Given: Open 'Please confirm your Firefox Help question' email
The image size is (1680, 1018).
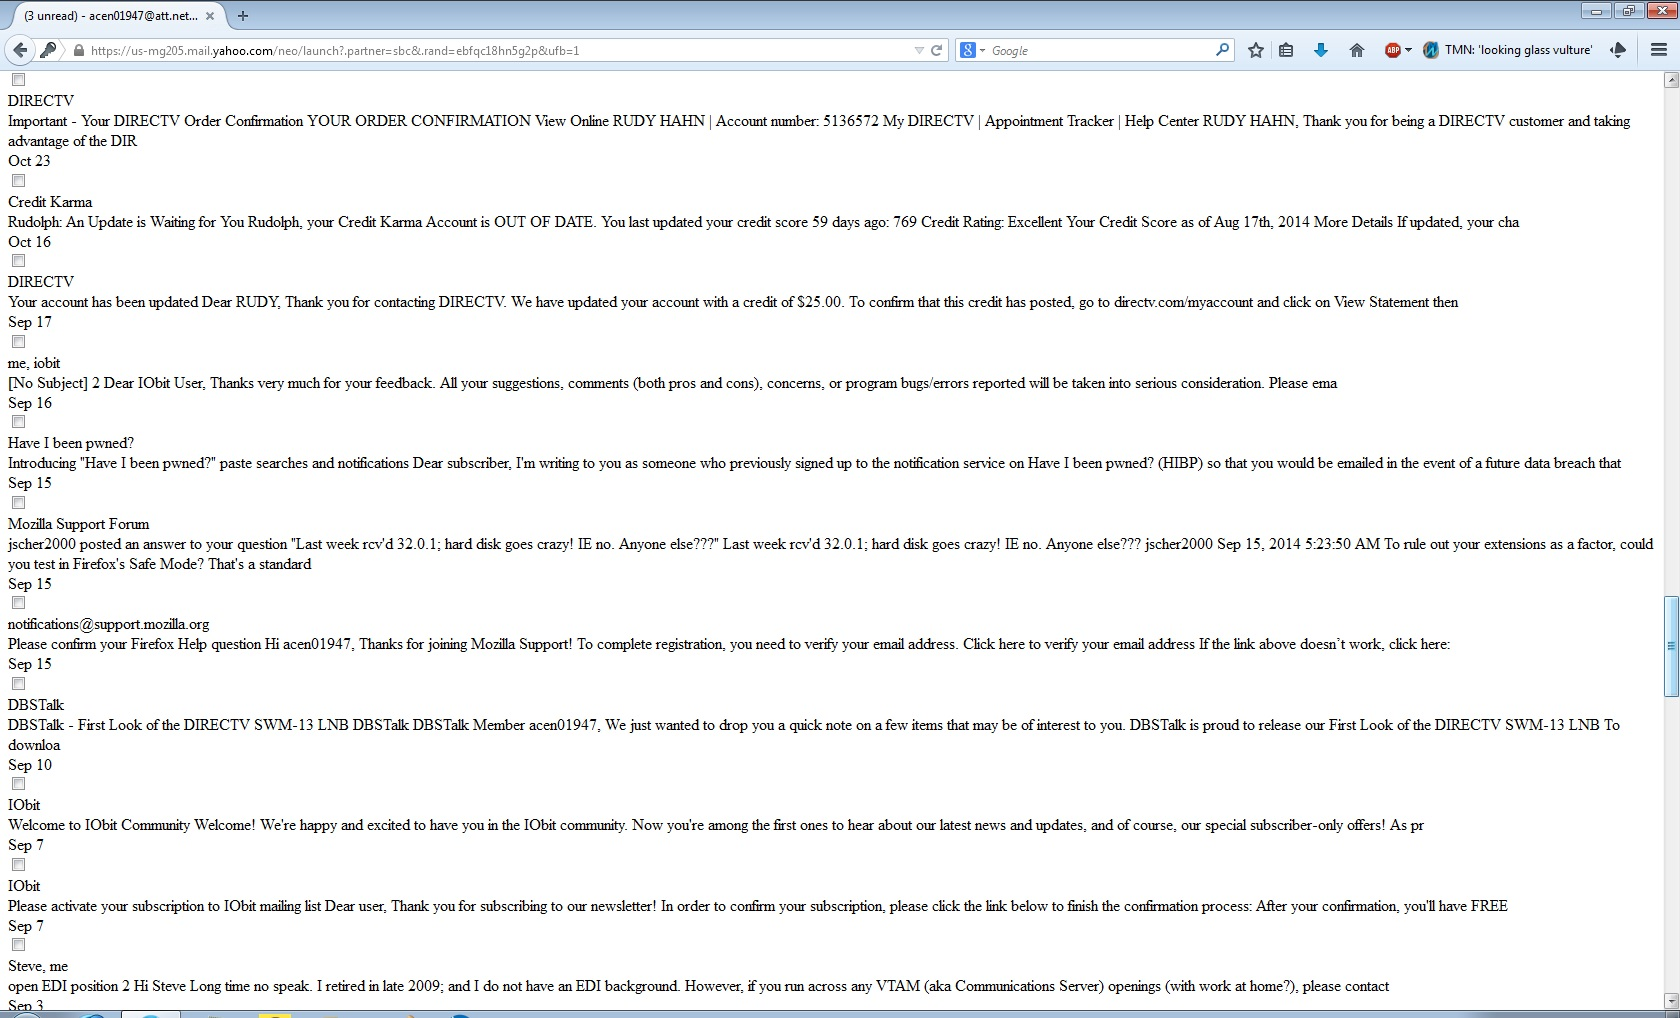Looking at the screenshot, I should tap(729, 644).
